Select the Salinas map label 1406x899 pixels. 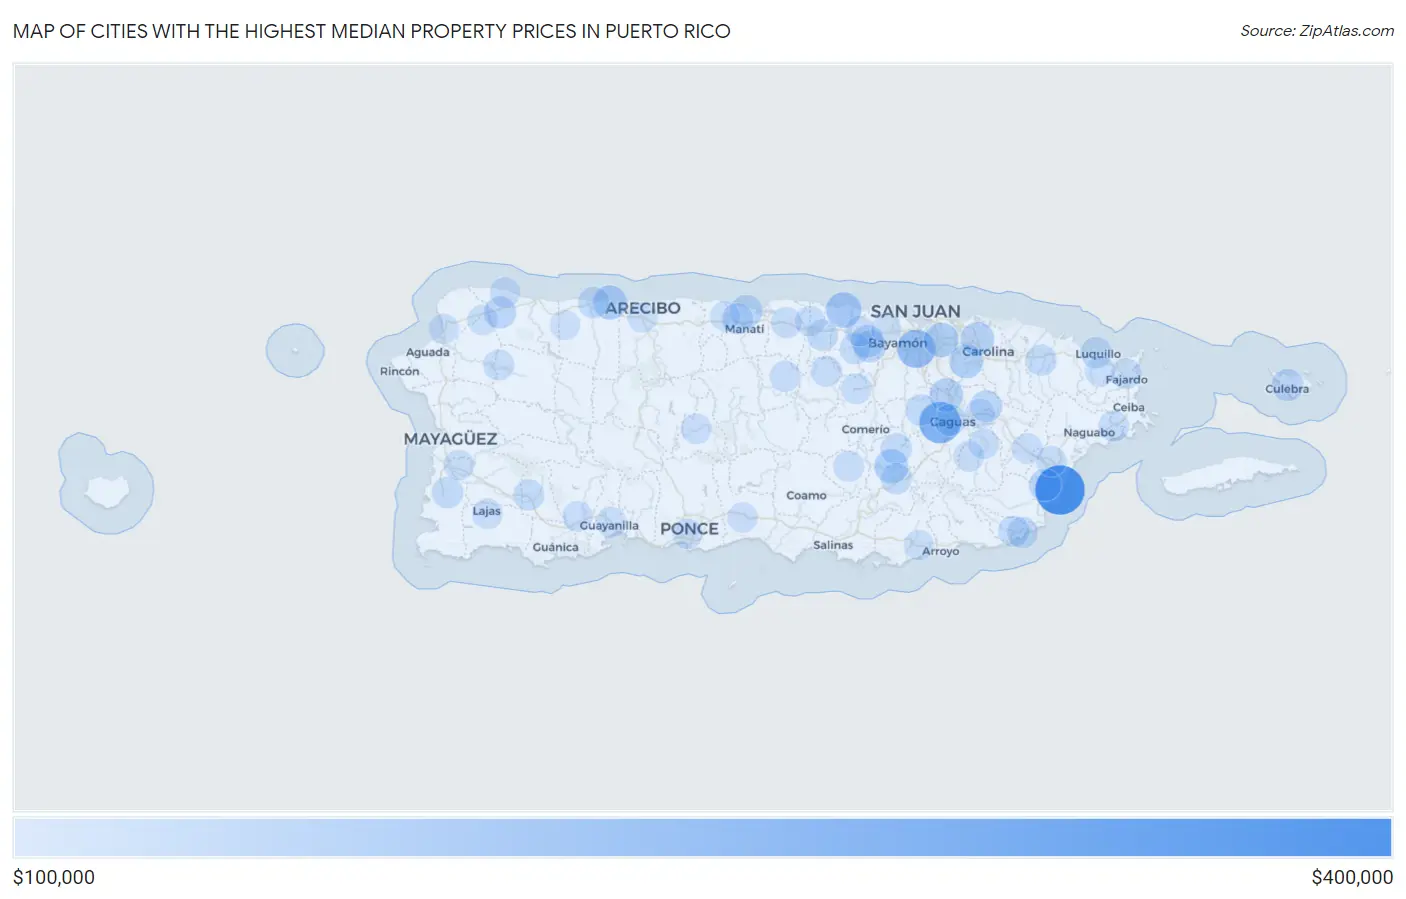coord(833,545)
